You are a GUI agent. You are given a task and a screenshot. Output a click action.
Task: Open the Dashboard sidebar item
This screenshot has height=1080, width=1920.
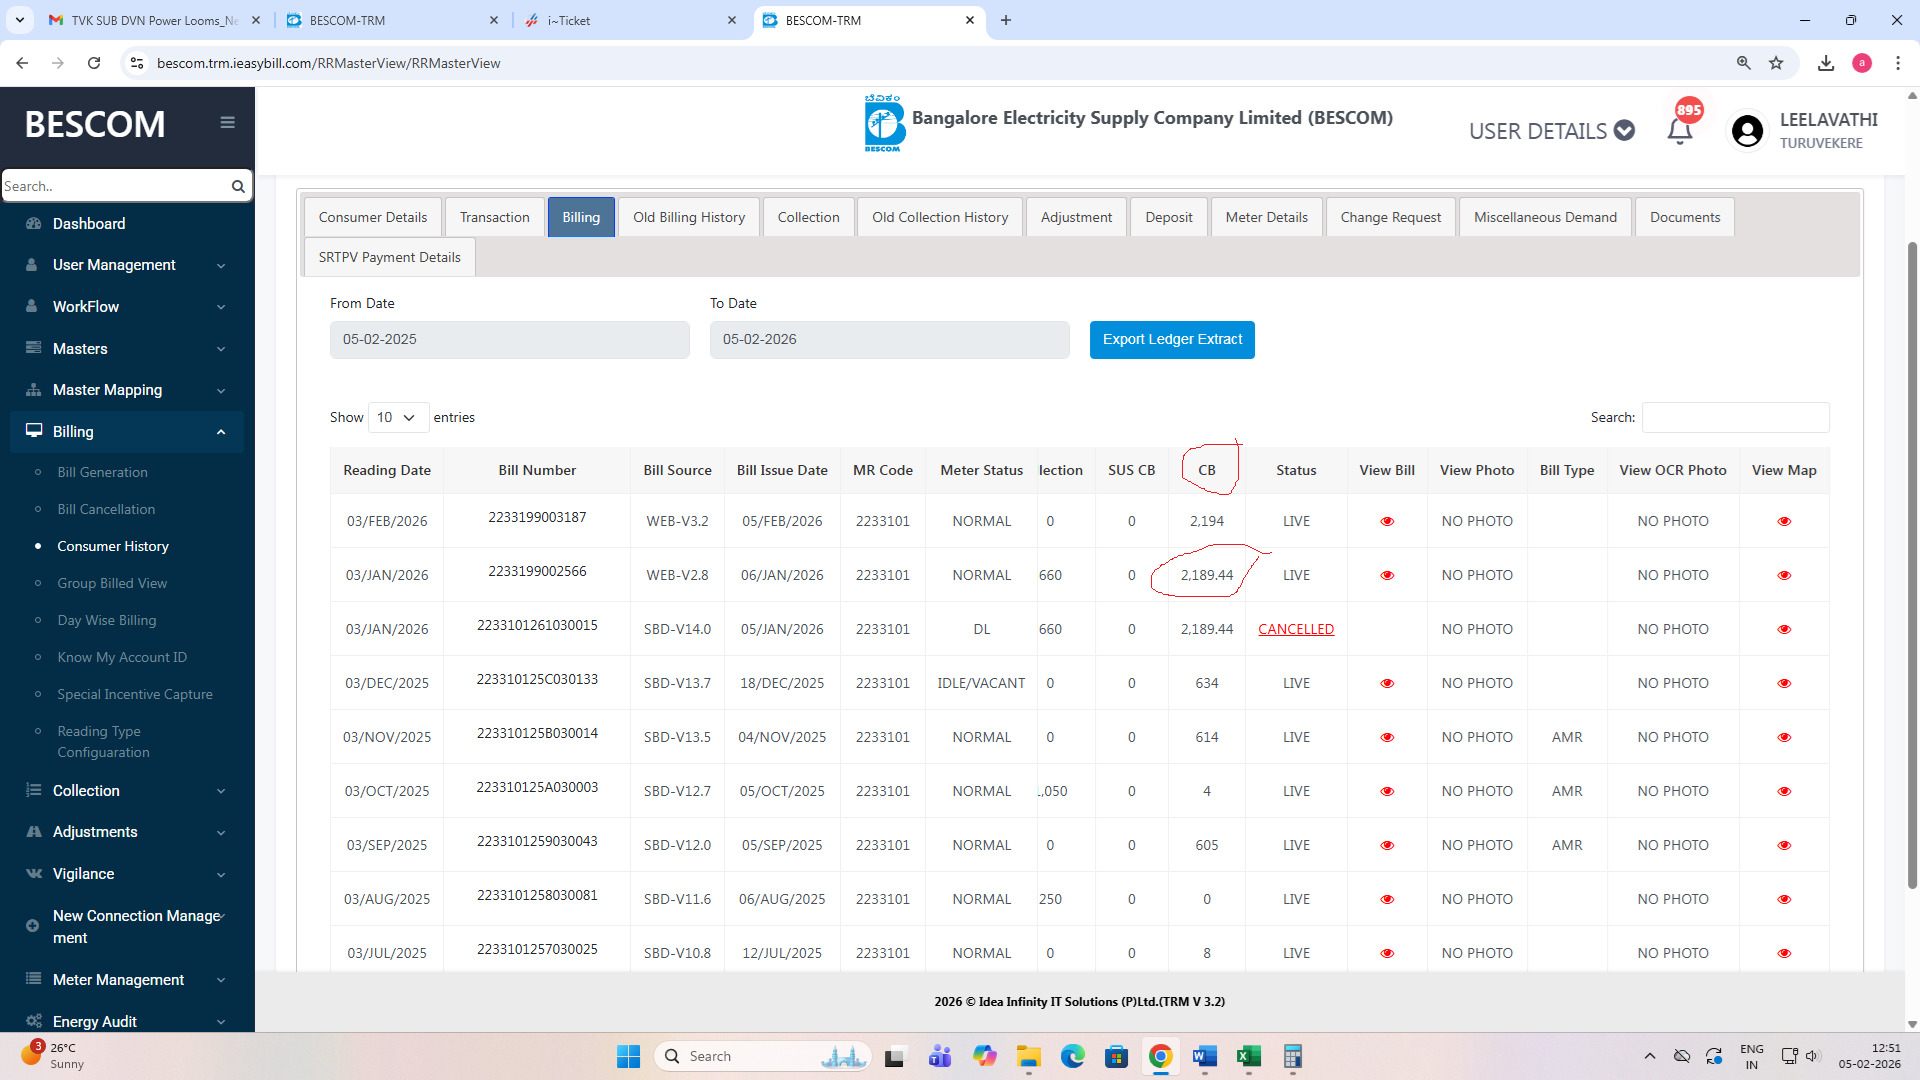point(89,223)
